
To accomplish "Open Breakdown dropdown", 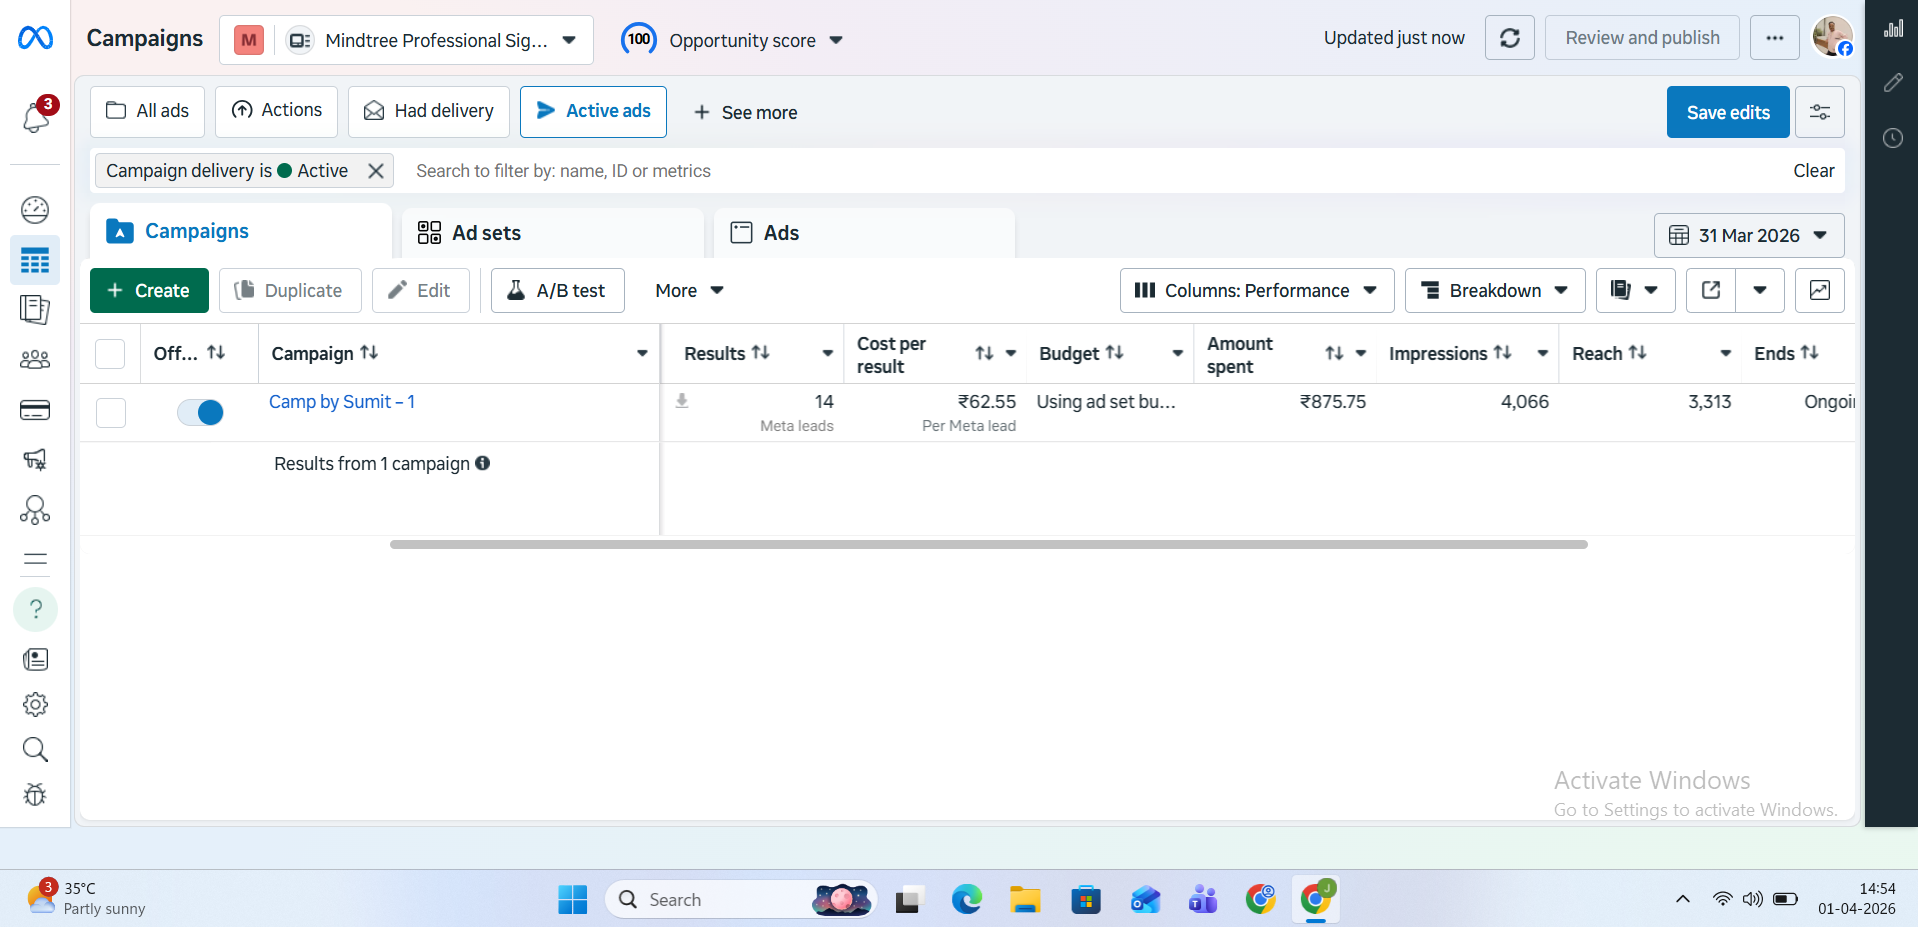I will tap(1495, 290).
